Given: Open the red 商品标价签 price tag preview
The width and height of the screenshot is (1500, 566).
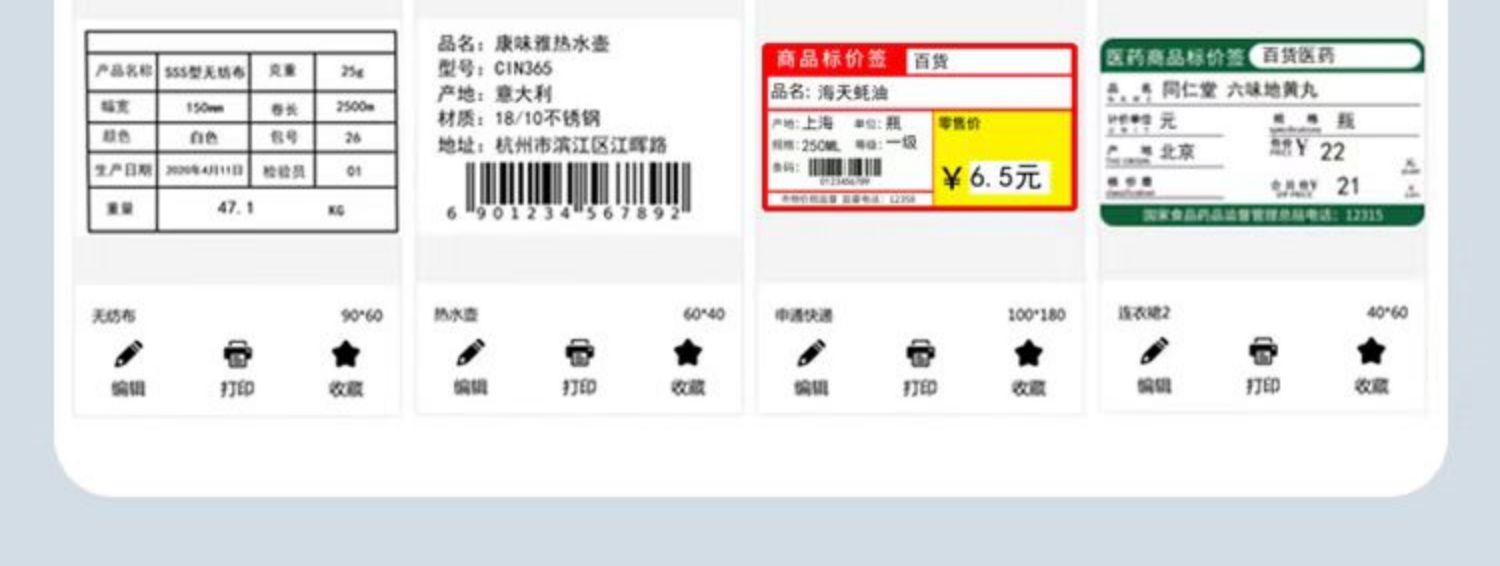Looking at the screenshot, I should point(920,127).
